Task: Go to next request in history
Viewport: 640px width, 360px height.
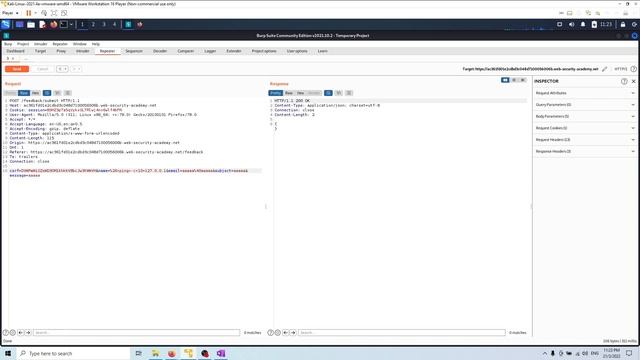Action: point(74,69)
